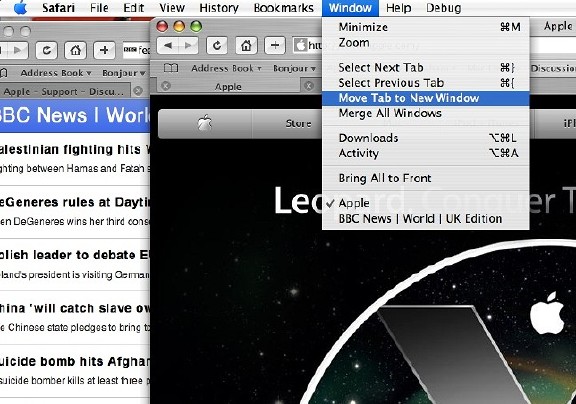The width and height of the screenshot is (576, 404).
Task: Choose Select Previous Tab
Action: (425, 83)
